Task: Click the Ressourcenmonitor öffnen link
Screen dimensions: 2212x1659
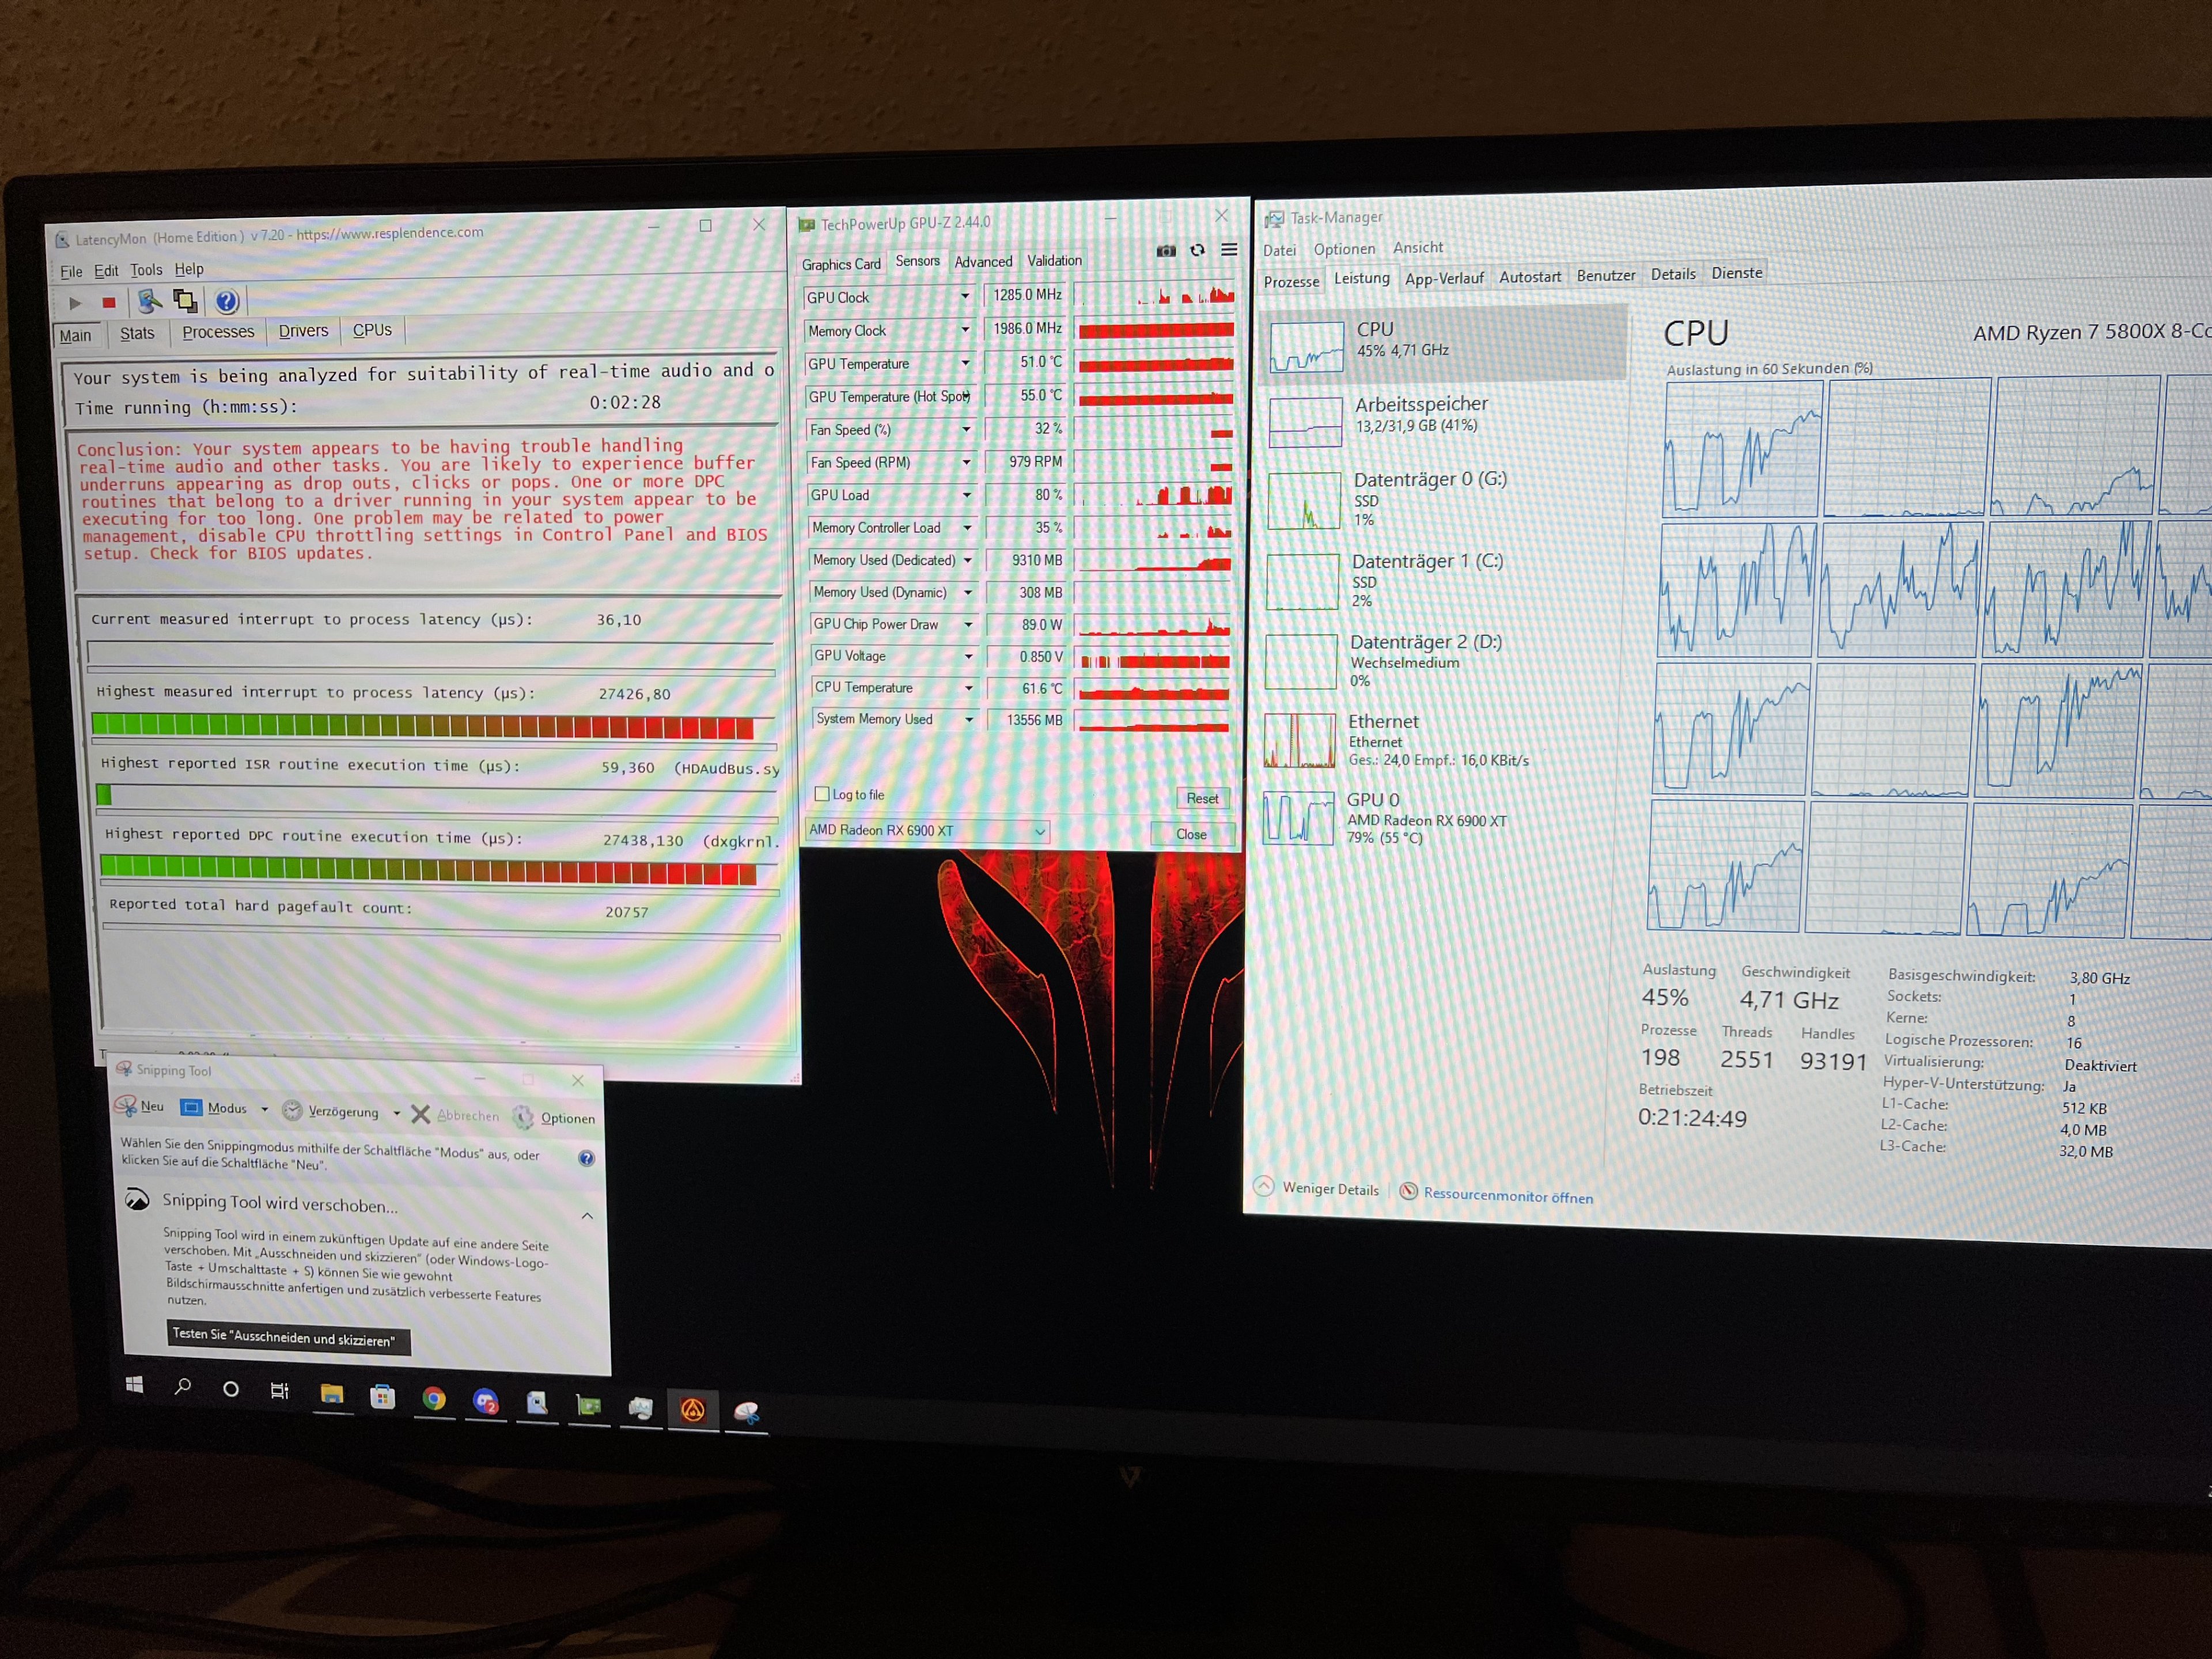Action: [x=1507, y=1195]
